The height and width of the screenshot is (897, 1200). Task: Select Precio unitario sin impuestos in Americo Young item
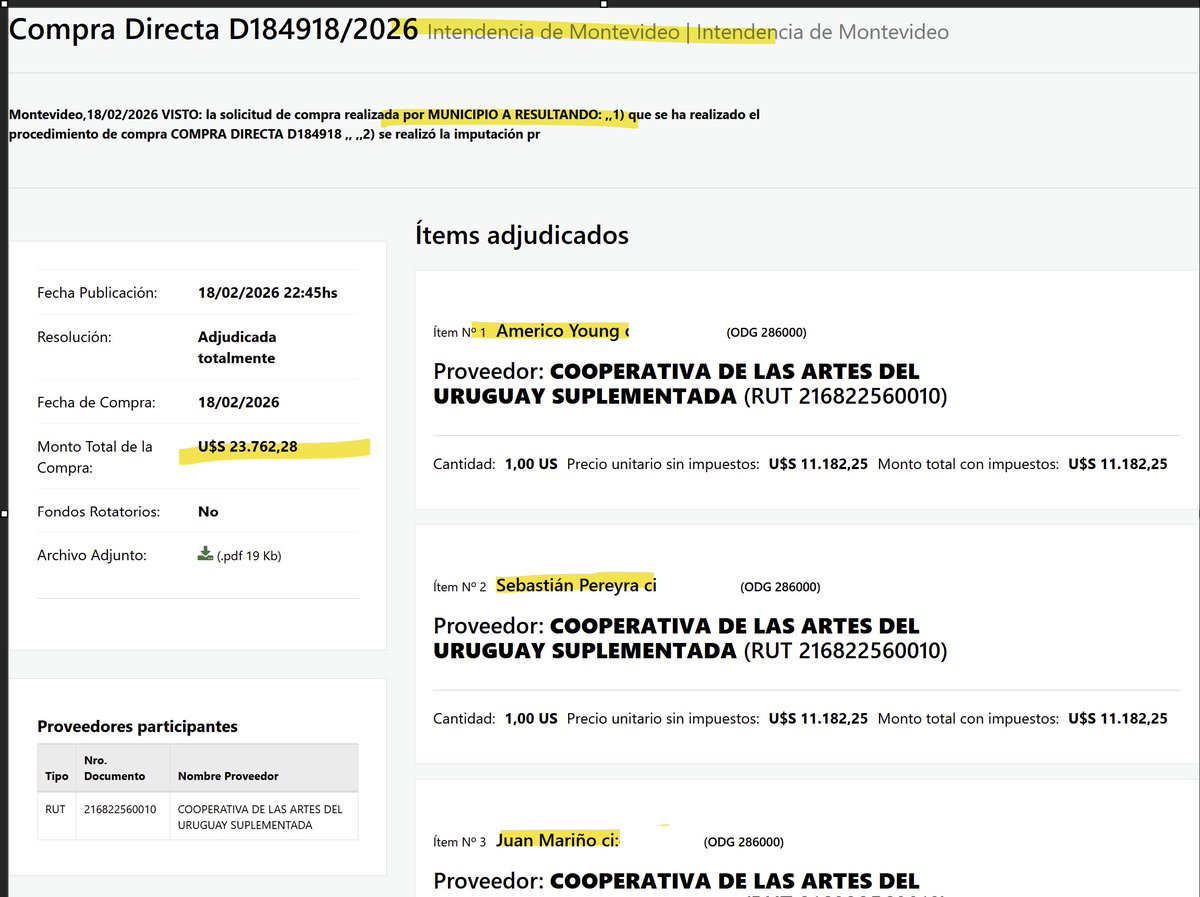point(717,464)
